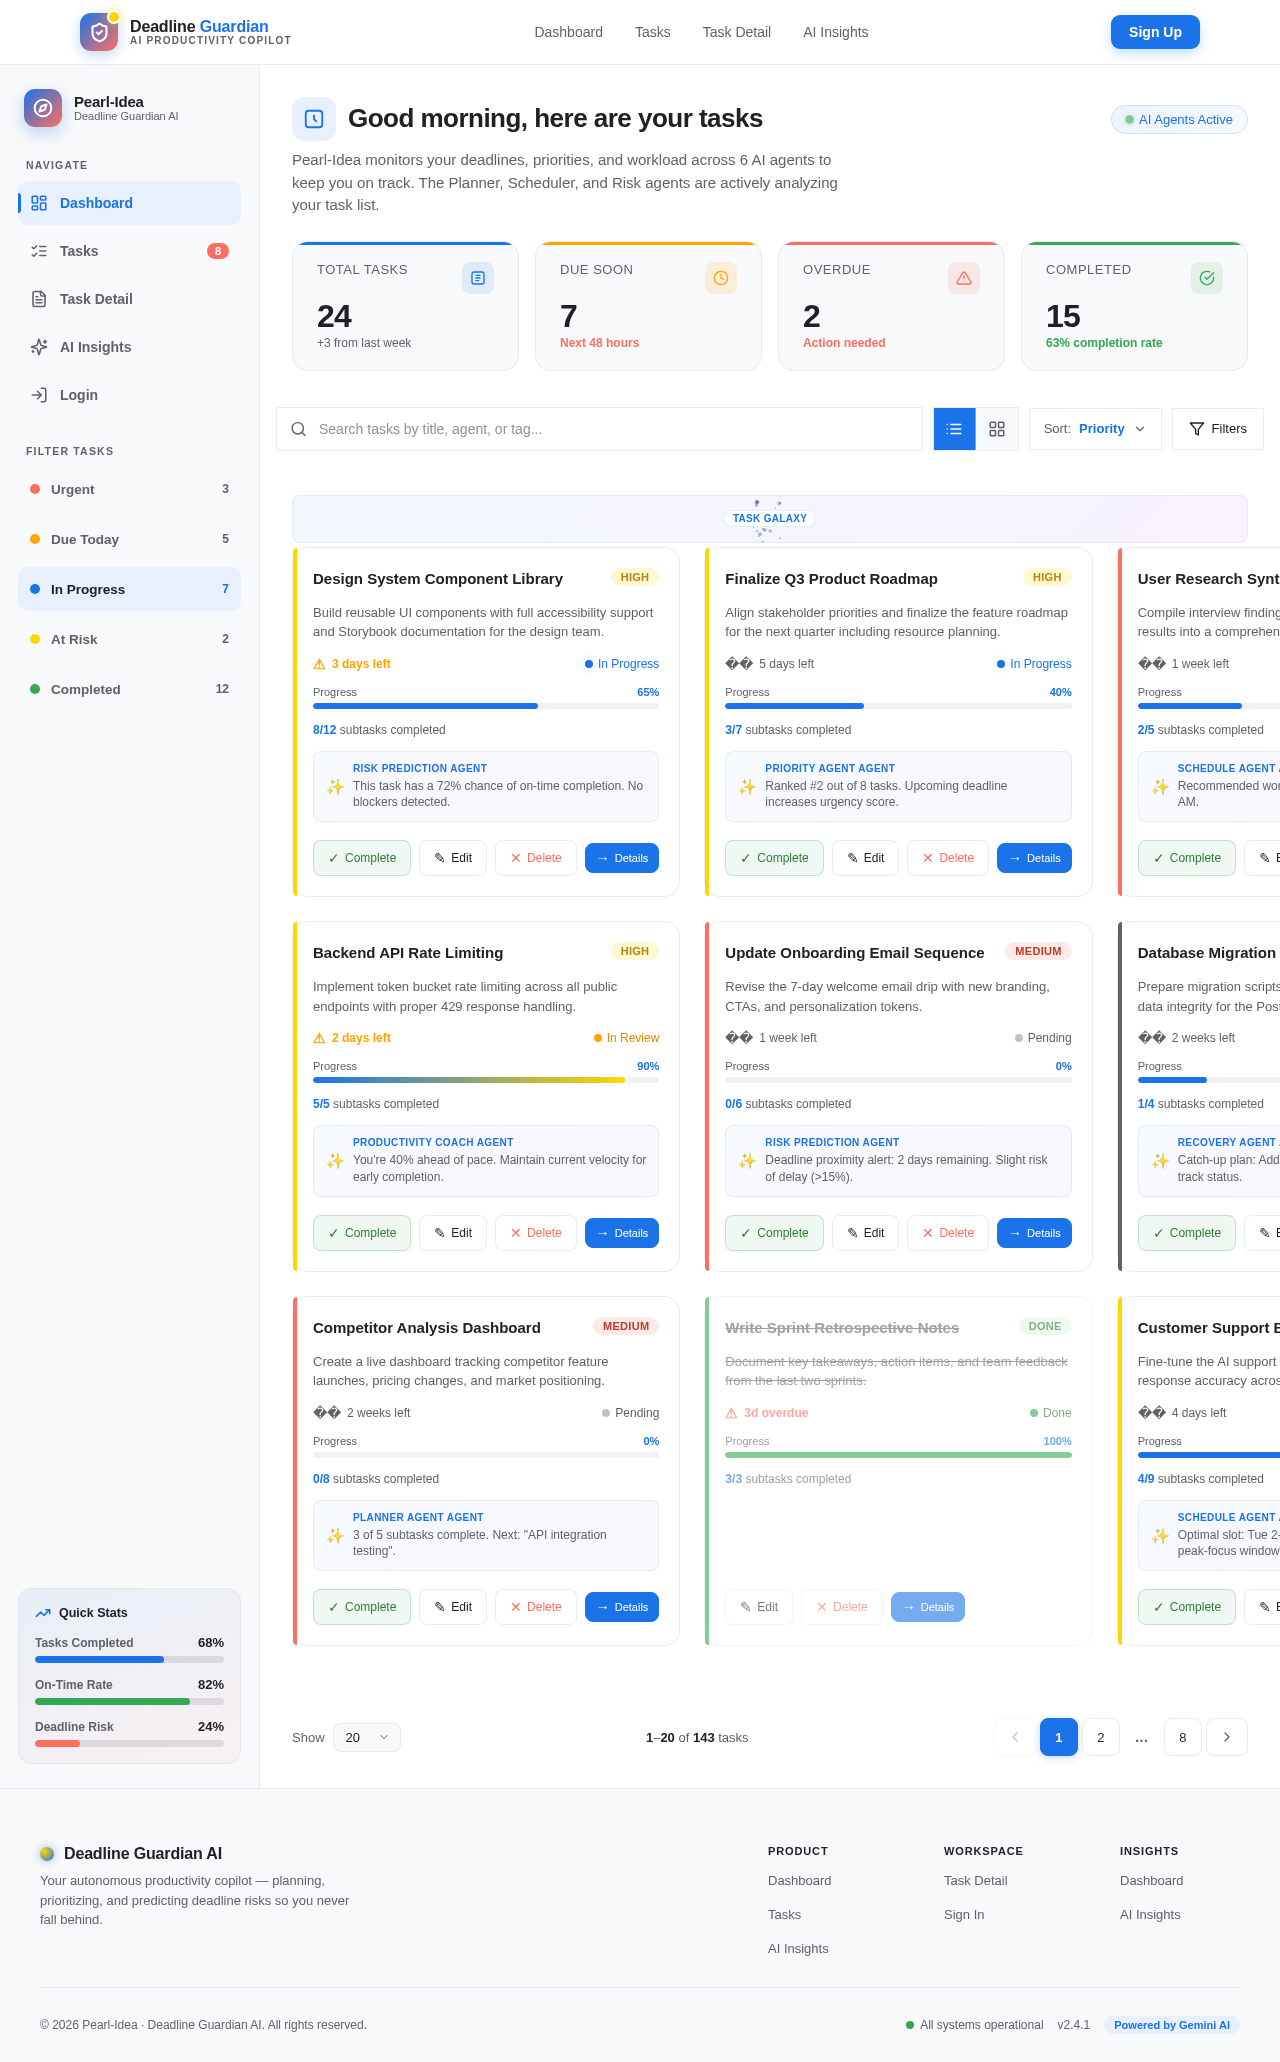
Task: Mark Backend API Rate Limiting complete
Action: pyautogui.click(x=362, y=1233)
